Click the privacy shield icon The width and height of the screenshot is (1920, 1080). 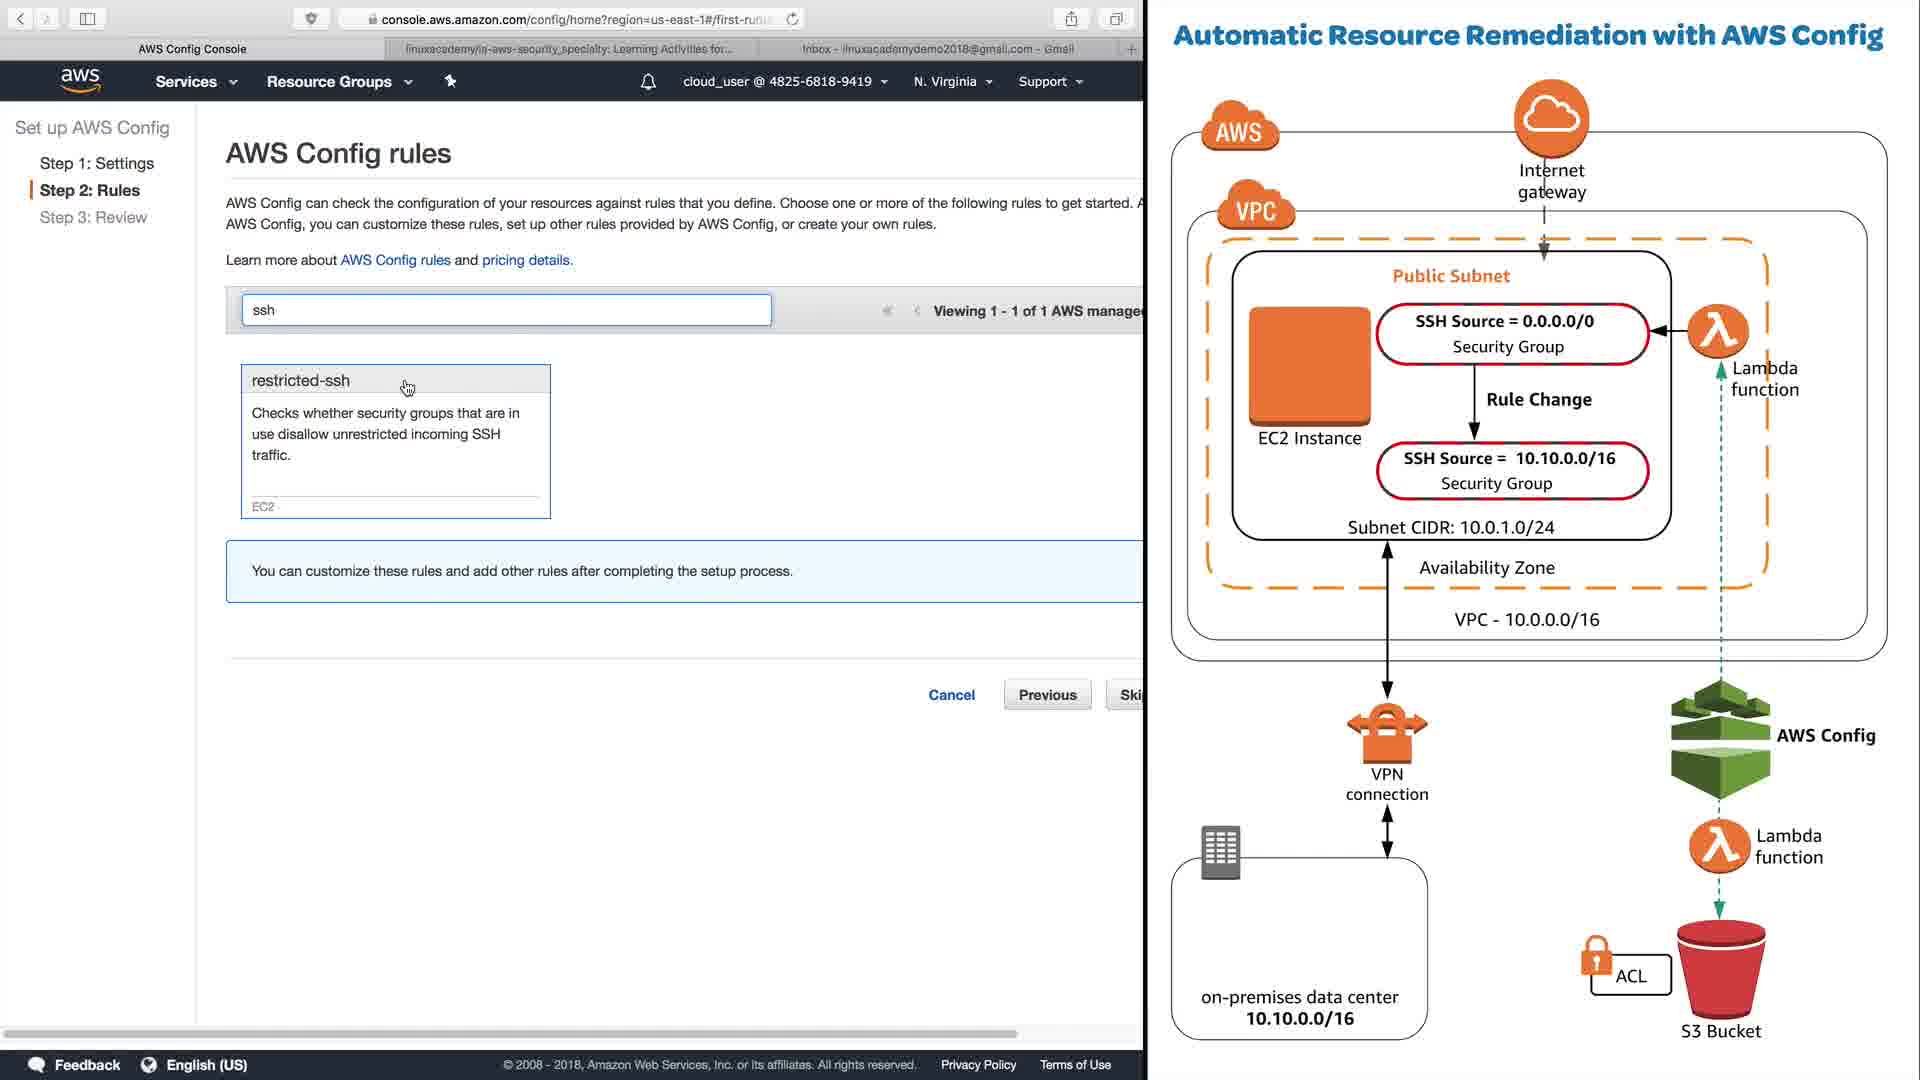[311, 19]
